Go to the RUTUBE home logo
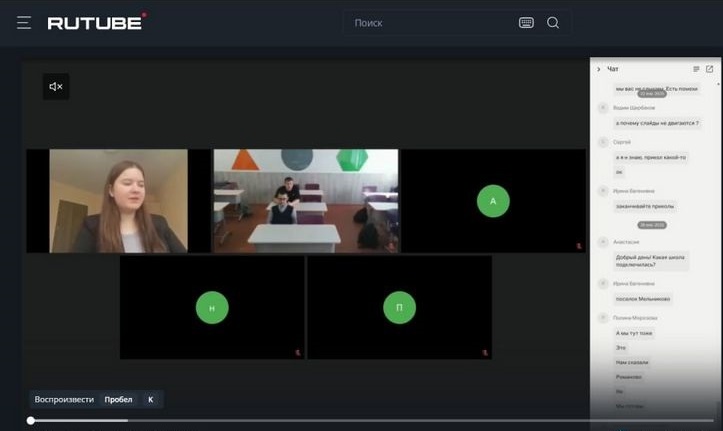The image size is (723, 431). click(x=97, y=22)
